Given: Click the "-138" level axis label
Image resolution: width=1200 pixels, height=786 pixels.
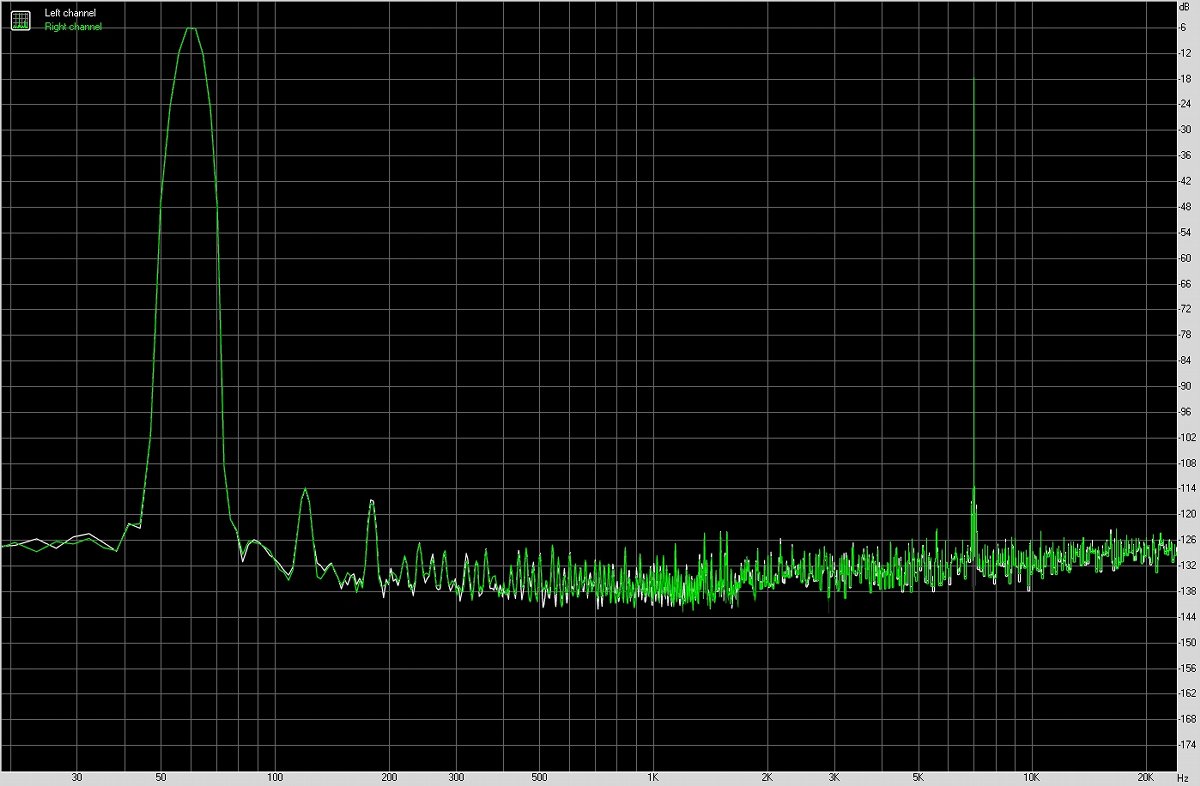Looking at the screenshot, I should pyautogui.click(x=1187, y=592).
